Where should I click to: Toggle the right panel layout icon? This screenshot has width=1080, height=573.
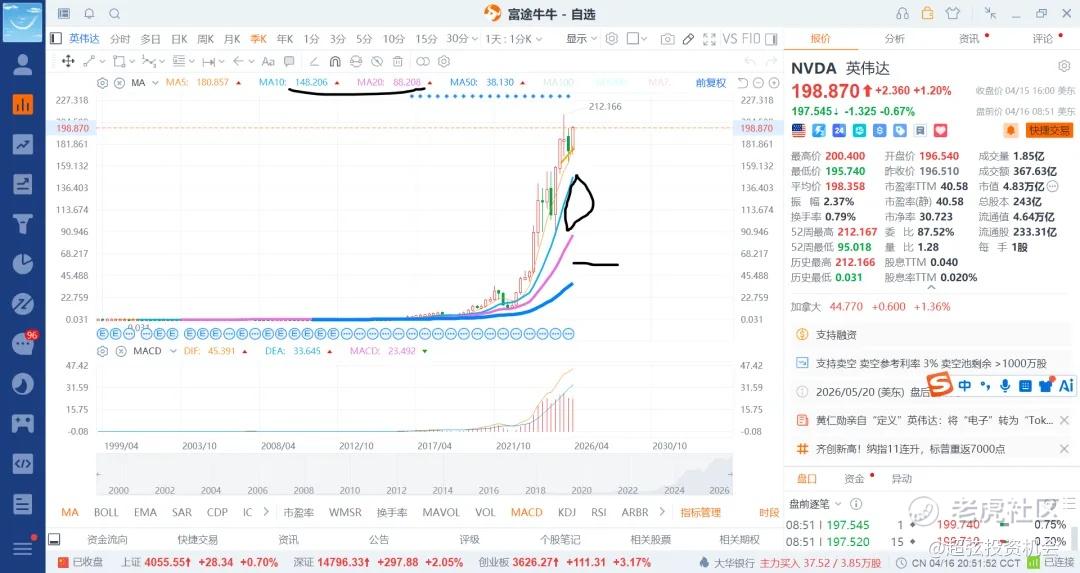[771, 39]
